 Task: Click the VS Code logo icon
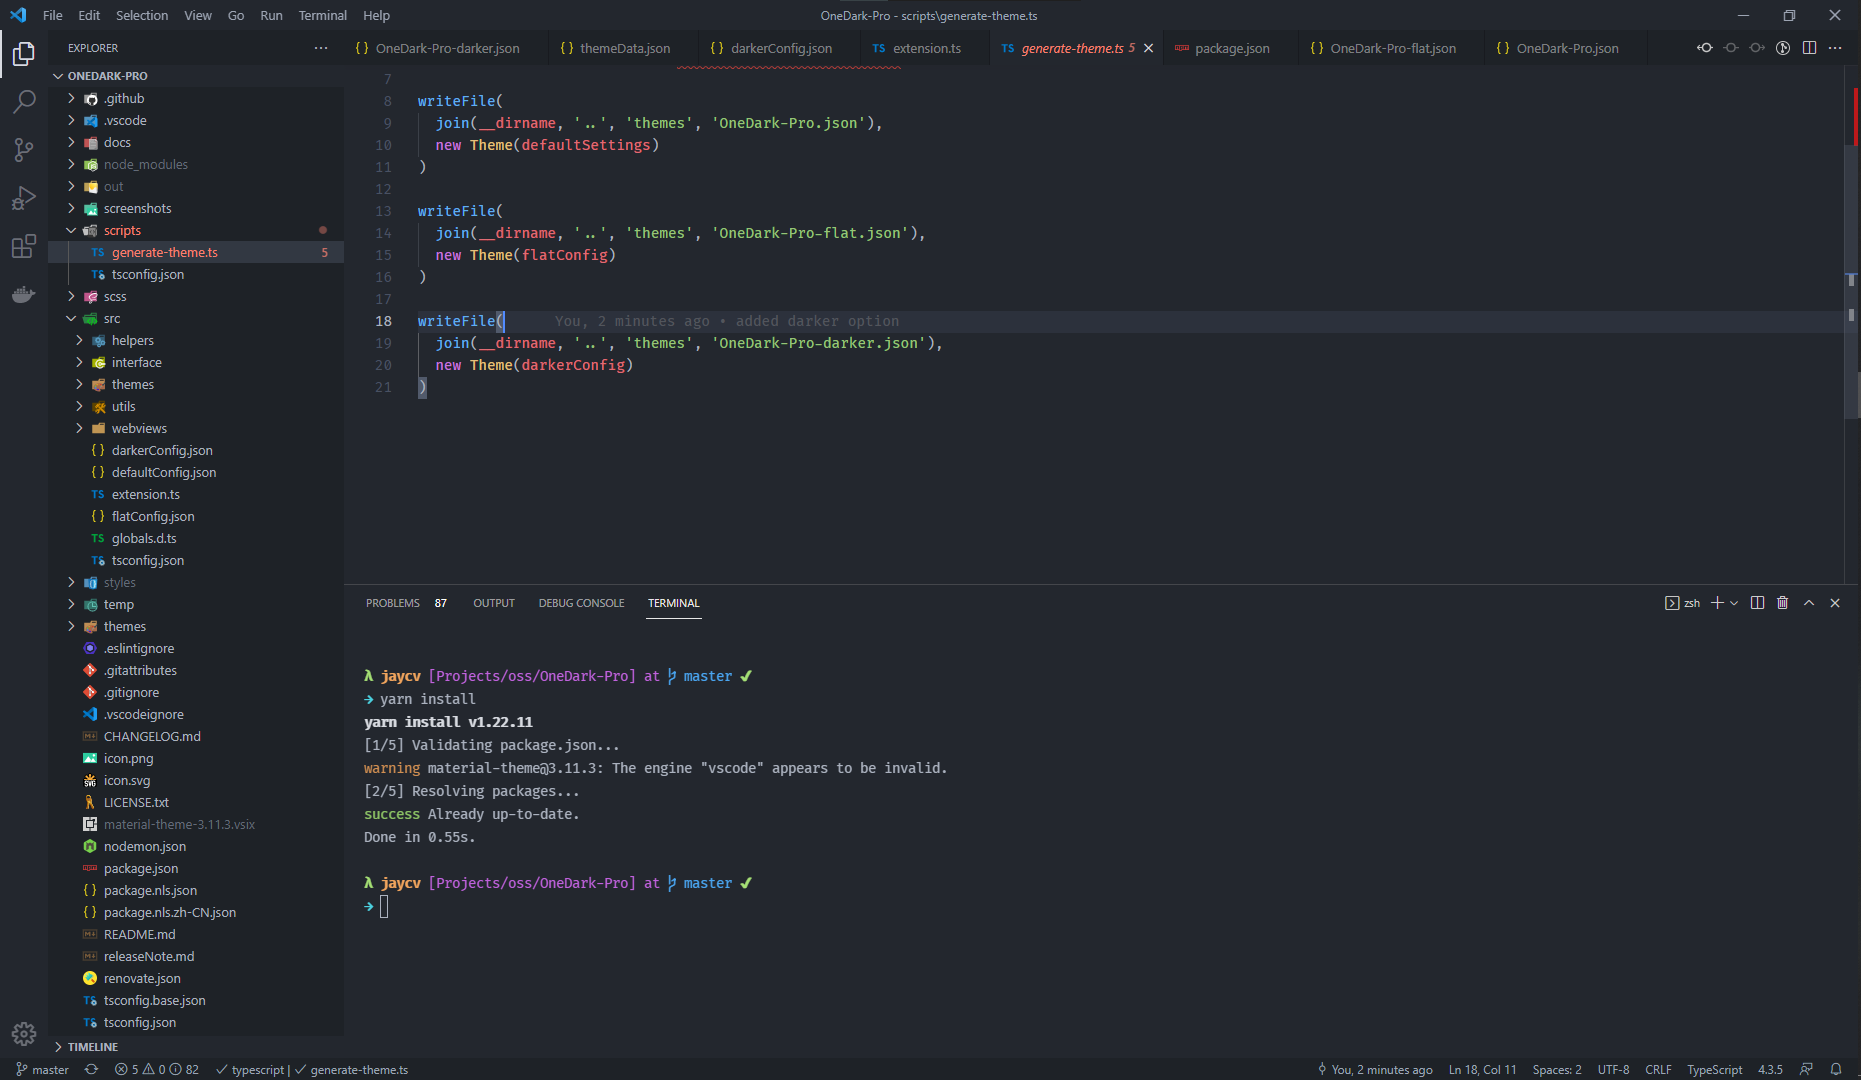(18, 15)
